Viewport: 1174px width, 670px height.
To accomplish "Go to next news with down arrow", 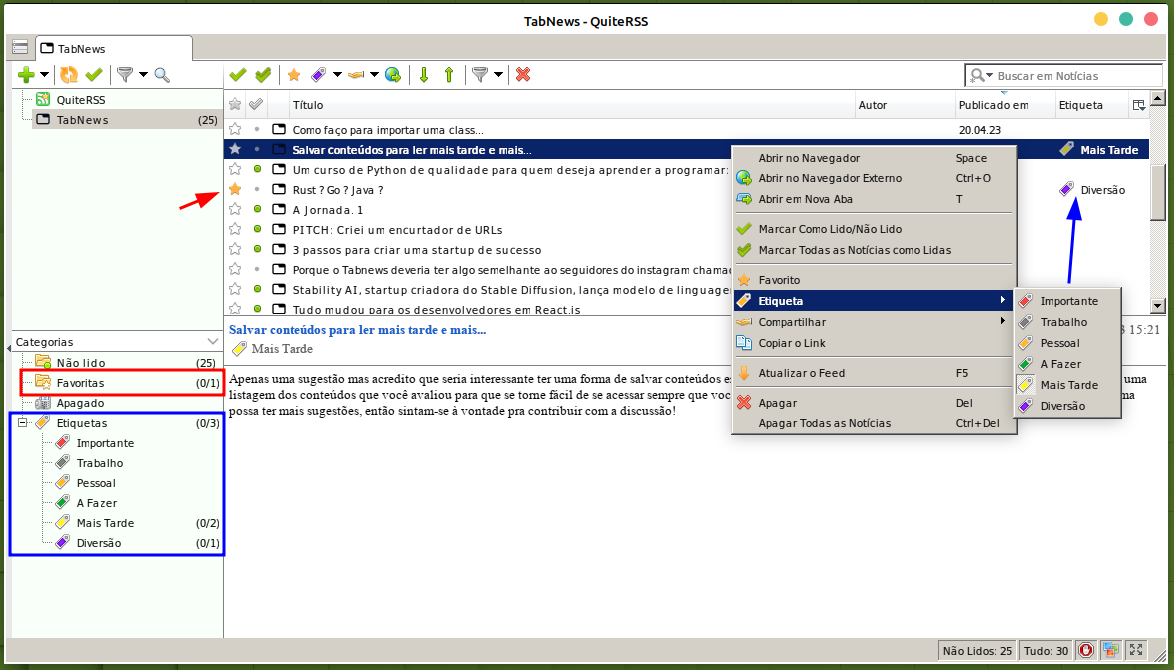I will coord(424,75).
